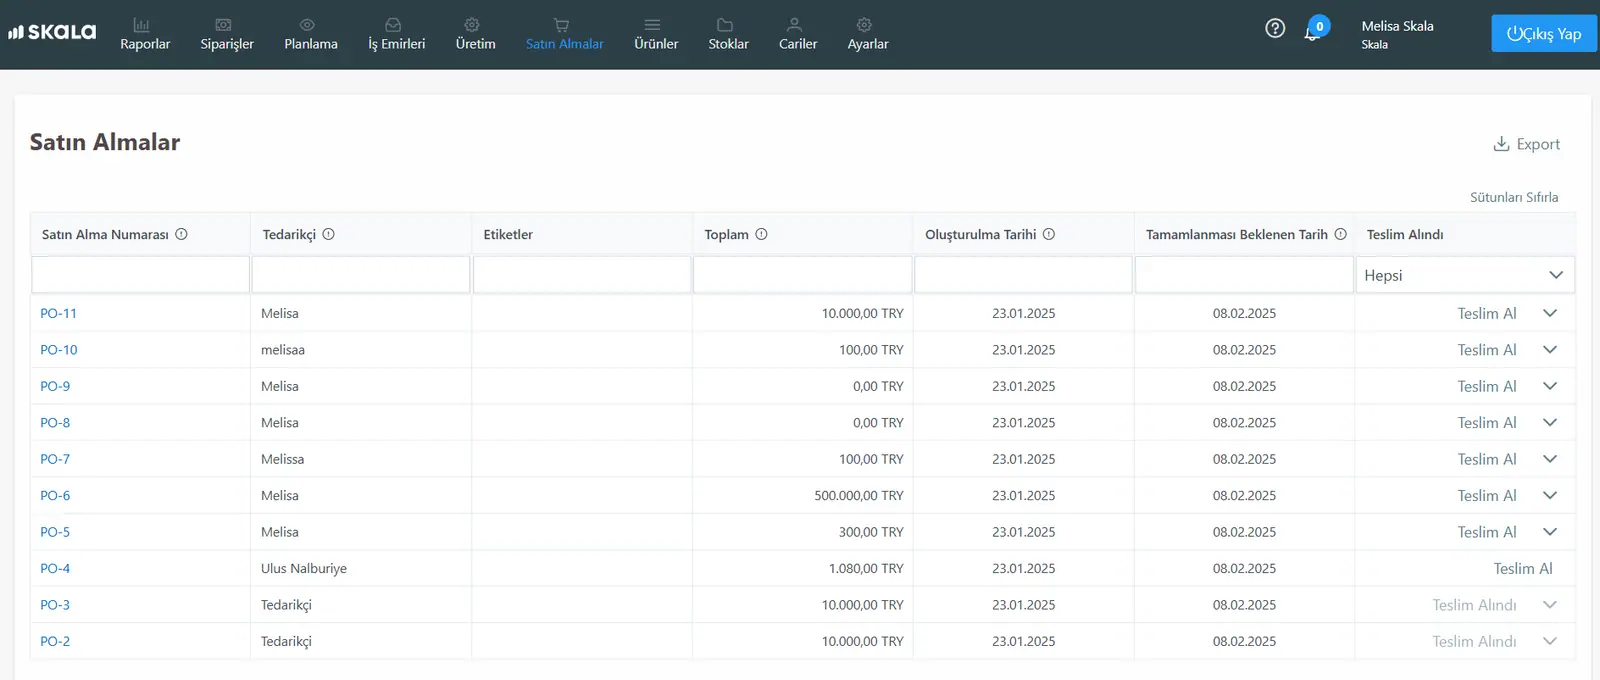
Task: Open purchase order PO-11
Action: 58,313
